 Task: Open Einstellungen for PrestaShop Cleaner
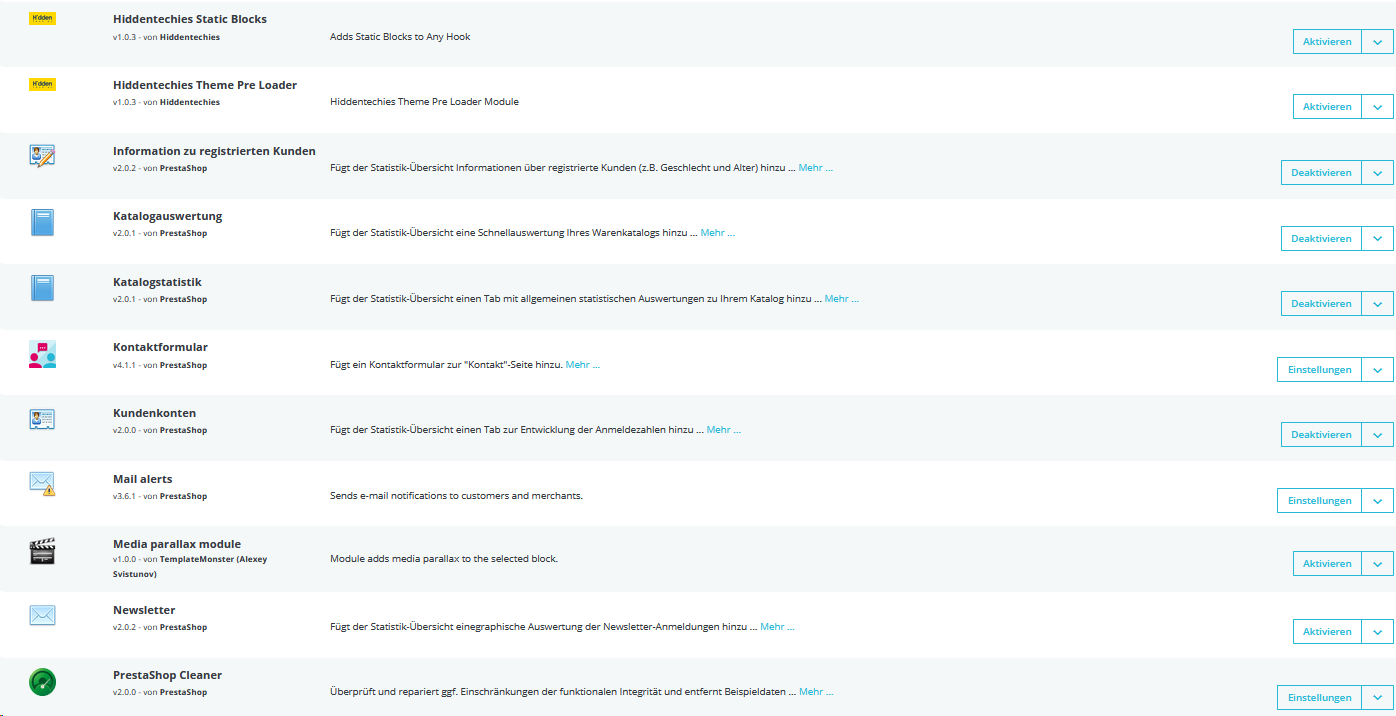pos(1319,698)
